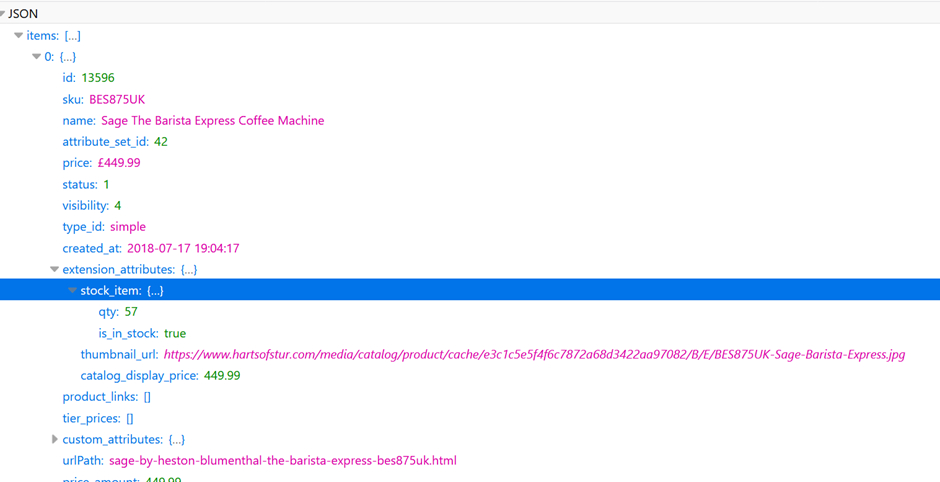
Task: Click the type_id value simple
Action: 128,227
